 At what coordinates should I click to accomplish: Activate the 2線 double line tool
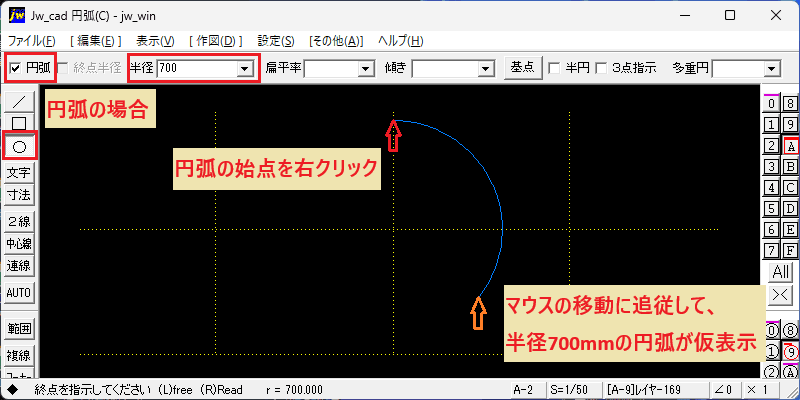[19, 221]
